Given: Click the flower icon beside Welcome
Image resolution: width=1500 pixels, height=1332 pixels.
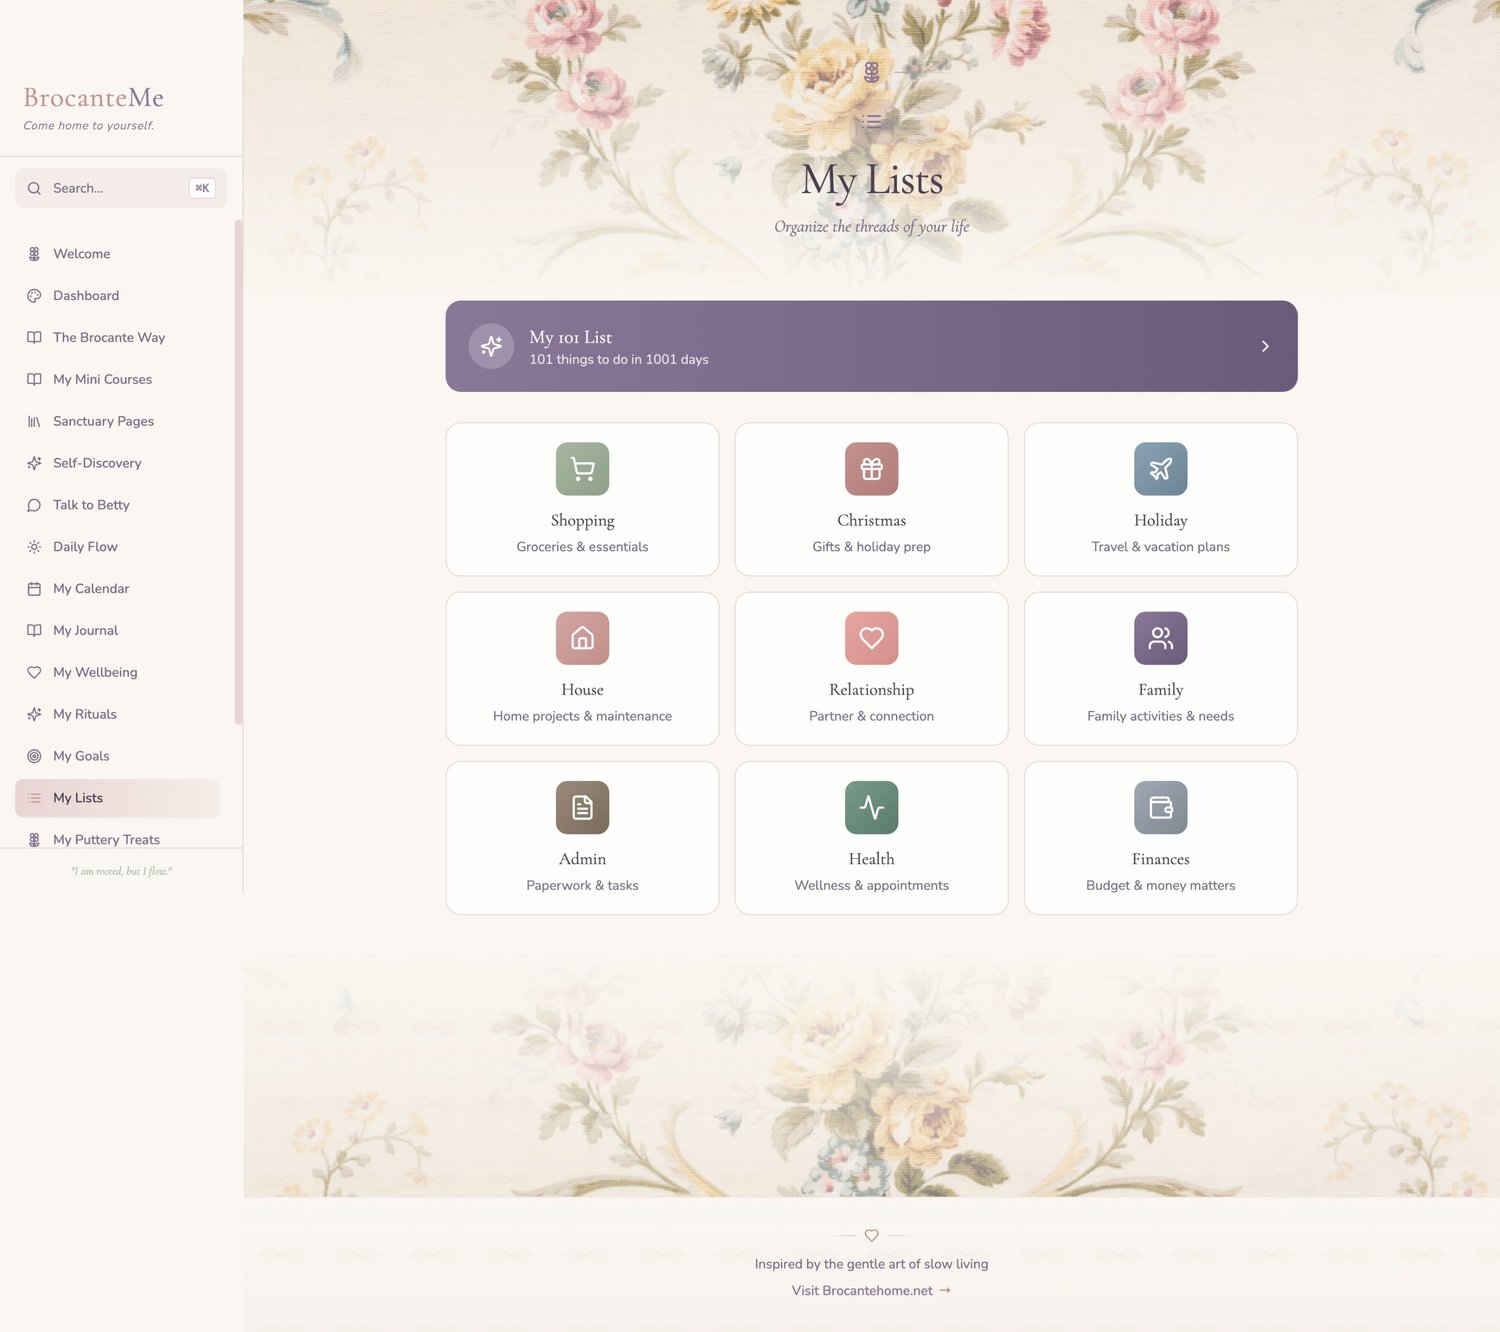Looking at the screenshot, I should [x=34, y=254].
